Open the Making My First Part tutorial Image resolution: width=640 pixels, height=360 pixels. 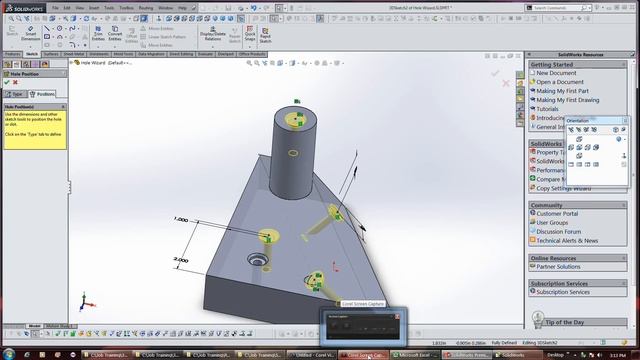point(562,91)
